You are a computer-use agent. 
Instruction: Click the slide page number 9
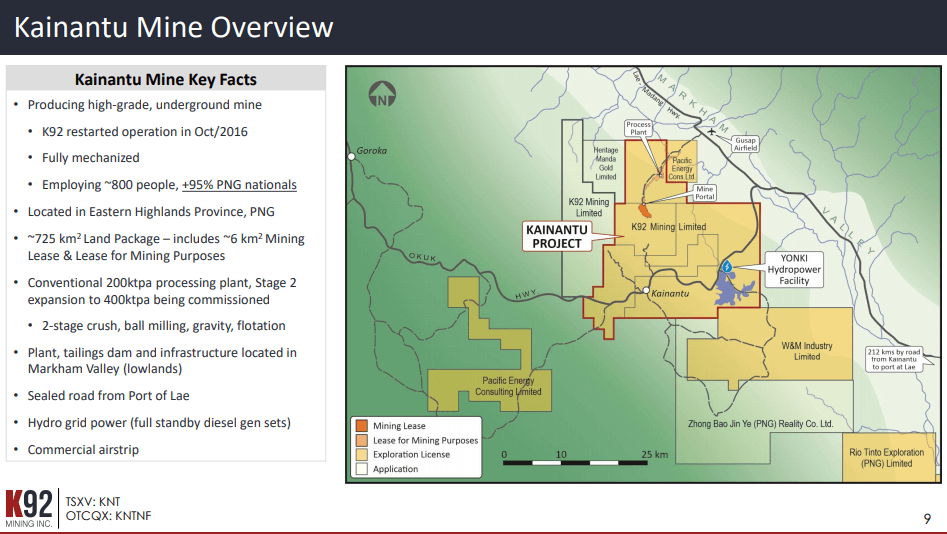(927, 518)
